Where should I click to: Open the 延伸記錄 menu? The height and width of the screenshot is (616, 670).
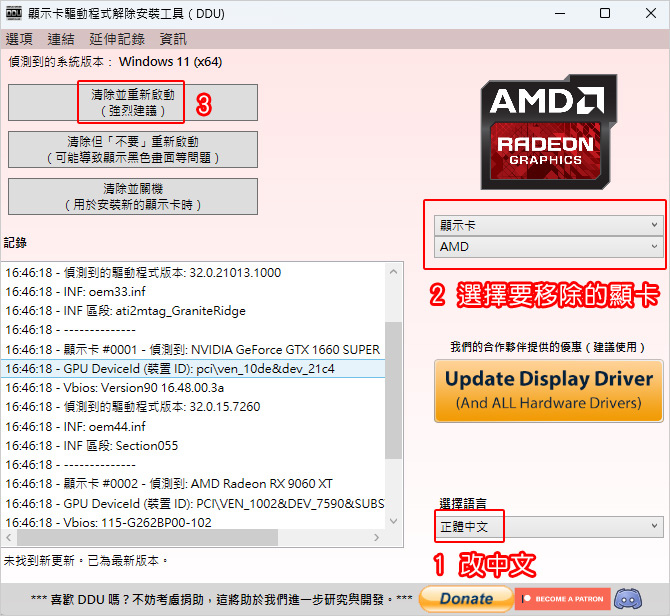point(117,39)
